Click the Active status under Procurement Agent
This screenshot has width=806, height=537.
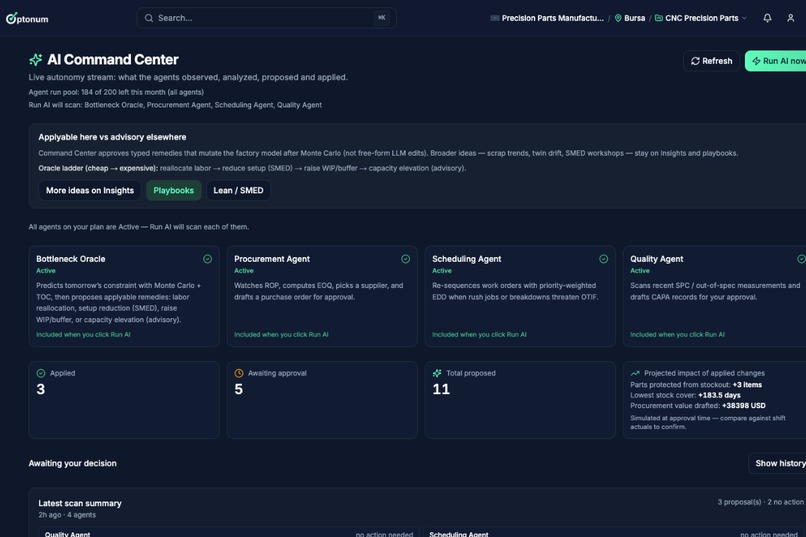244,271
